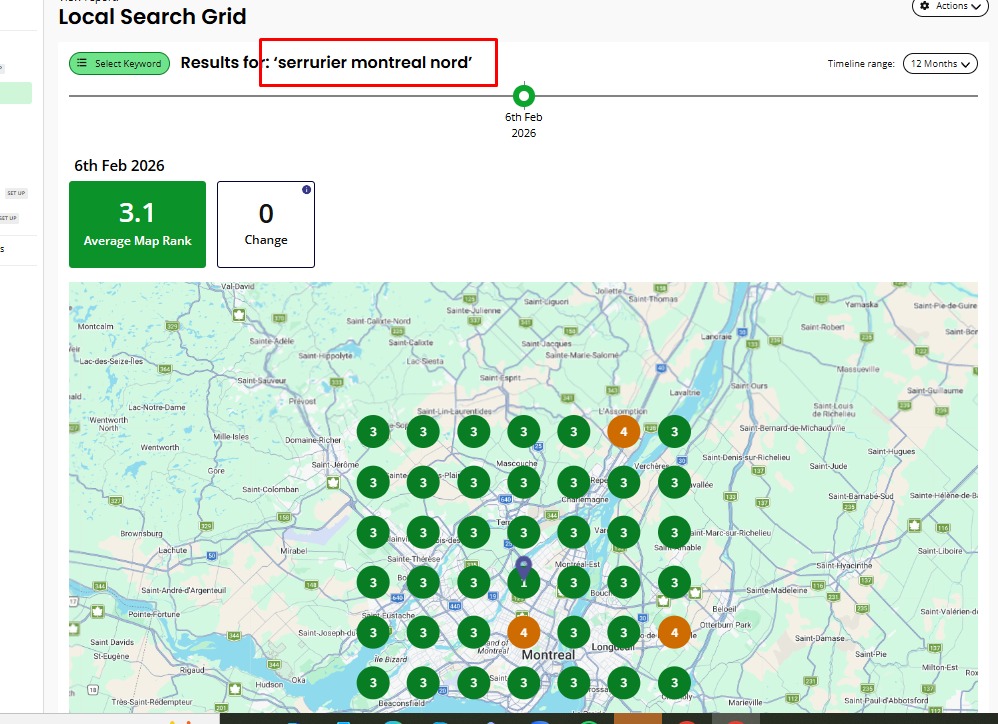Click the 'Montreal' city label on map
The height and width of the screenshot is (724, 998).
tap(548, 655)
